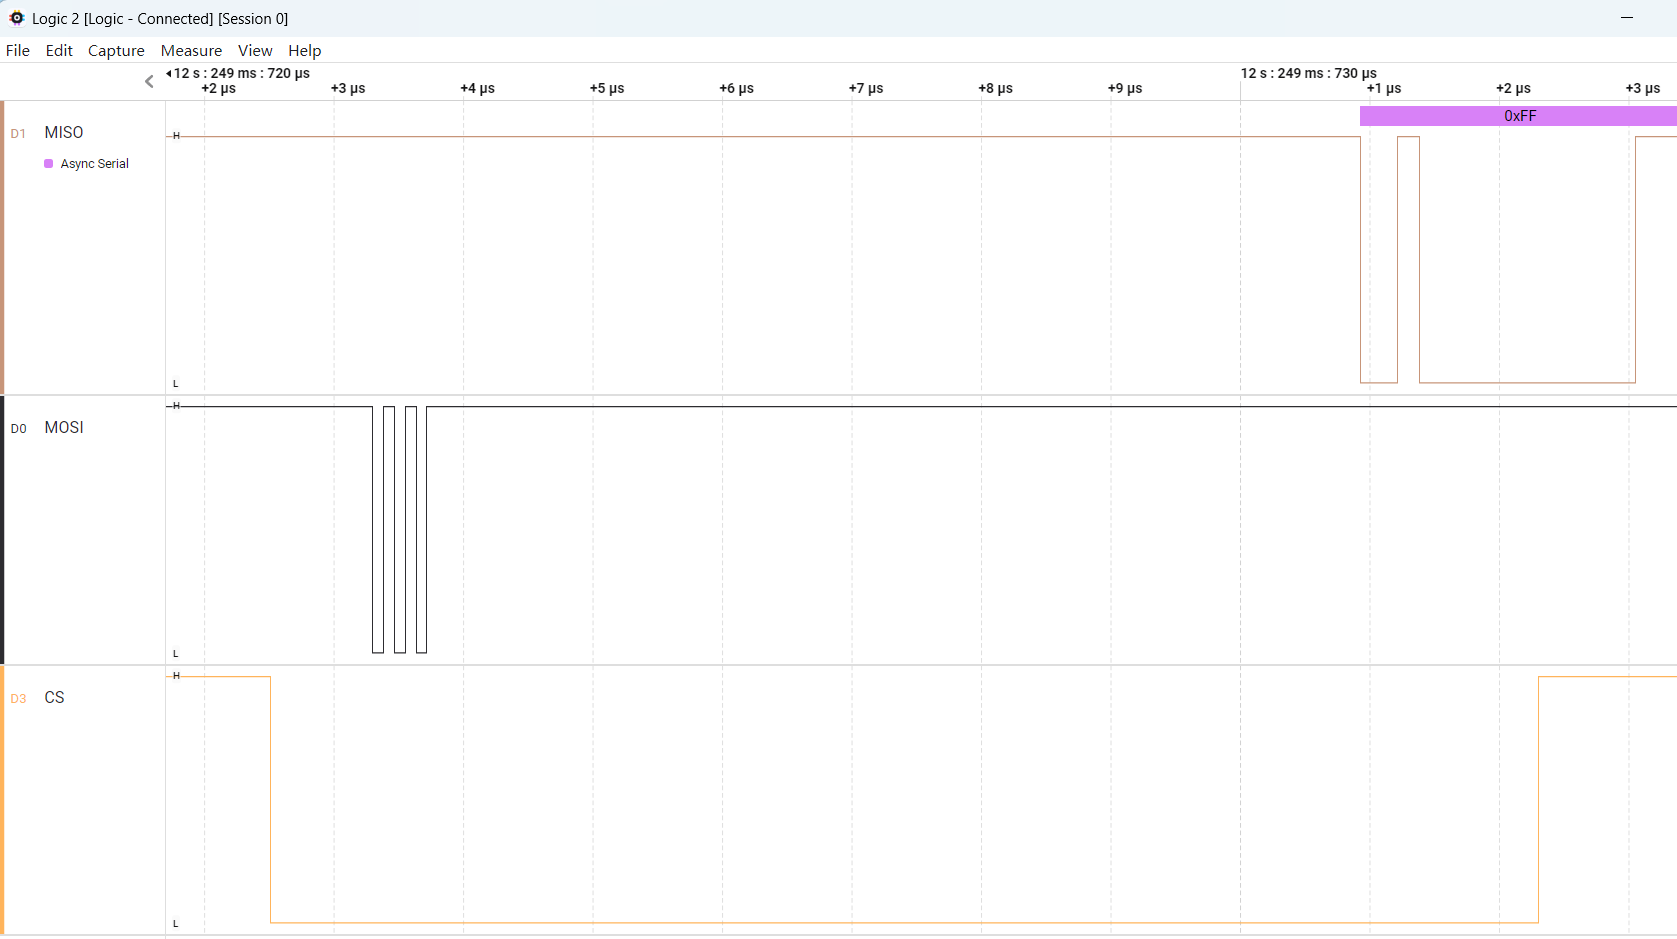The image size is (1677, 939).
Task: Open the Capture menu
Action: (x=116, y=50)
